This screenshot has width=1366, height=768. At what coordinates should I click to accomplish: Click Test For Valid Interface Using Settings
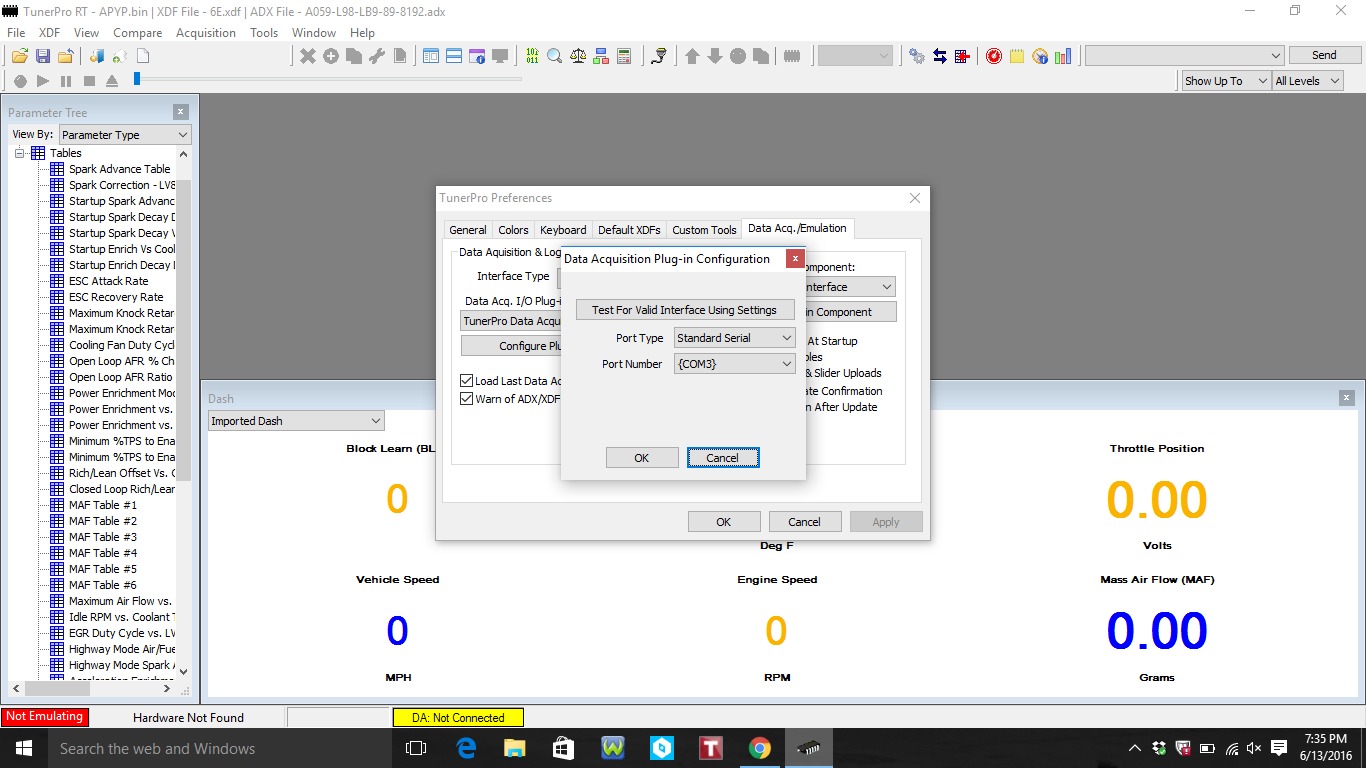click(684, 310)
